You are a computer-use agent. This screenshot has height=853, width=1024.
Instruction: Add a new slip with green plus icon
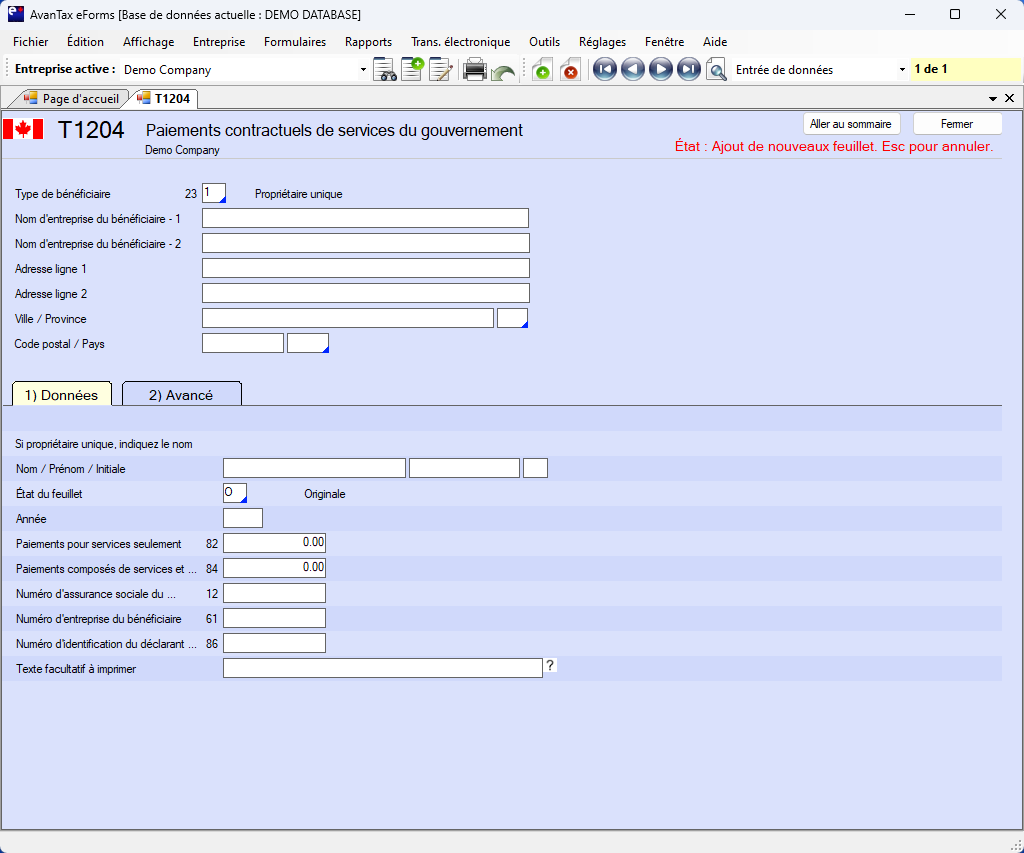[541, 70]
